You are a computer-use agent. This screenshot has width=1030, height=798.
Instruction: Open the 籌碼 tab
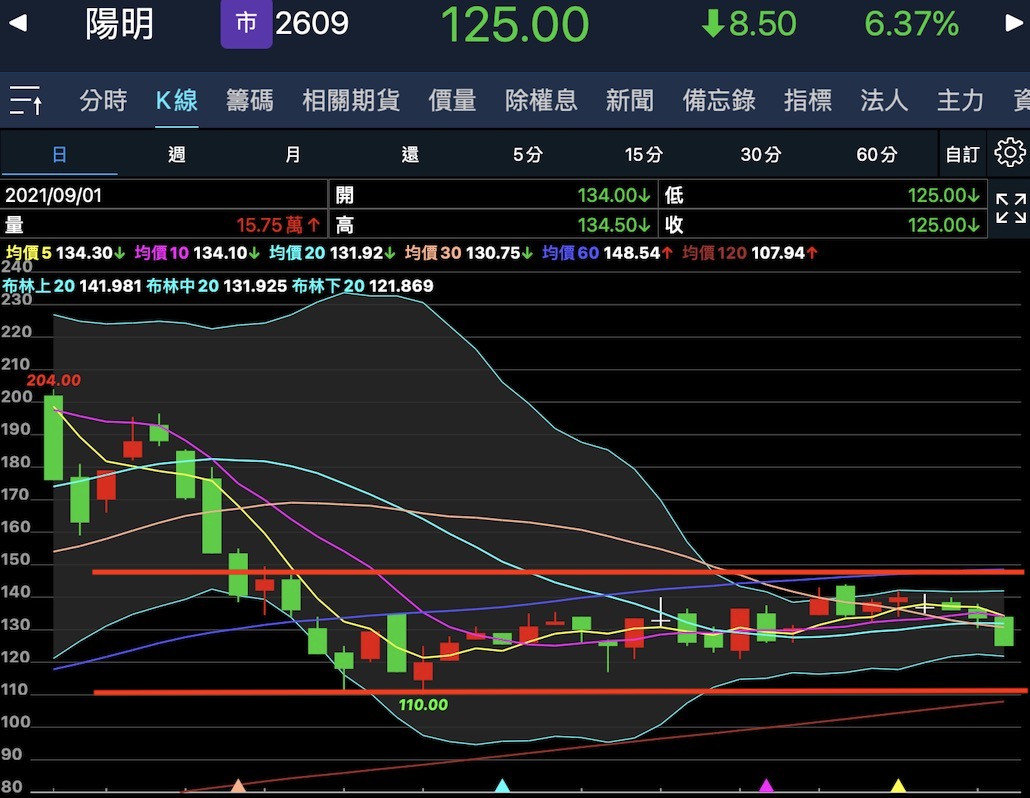click(x=250, y=100)
